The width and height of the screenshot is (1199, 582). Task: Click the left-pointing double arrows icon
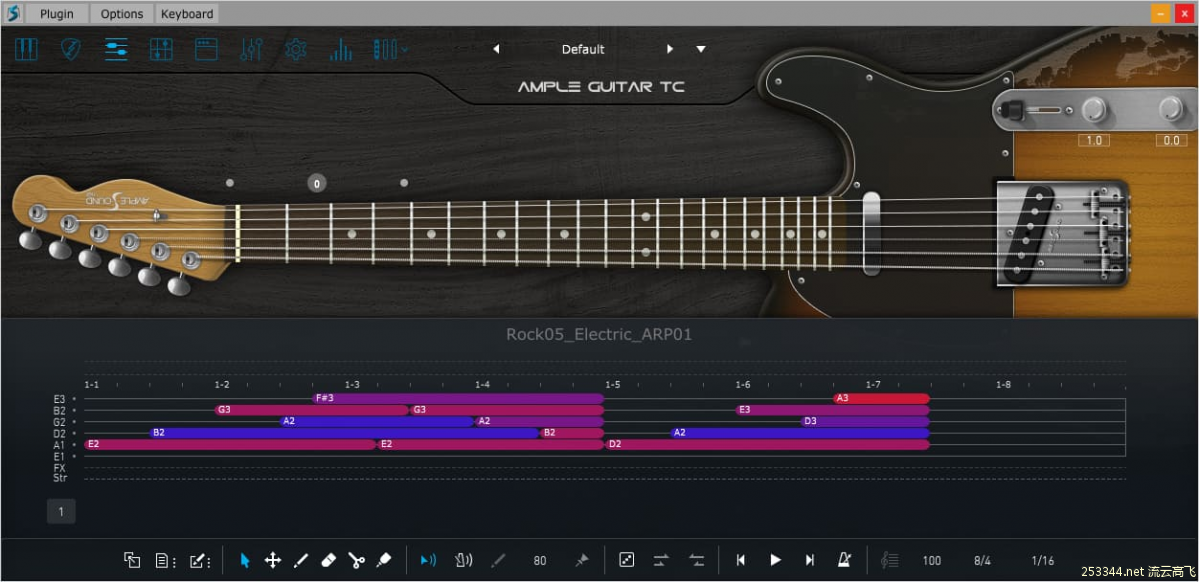(697, 561)
